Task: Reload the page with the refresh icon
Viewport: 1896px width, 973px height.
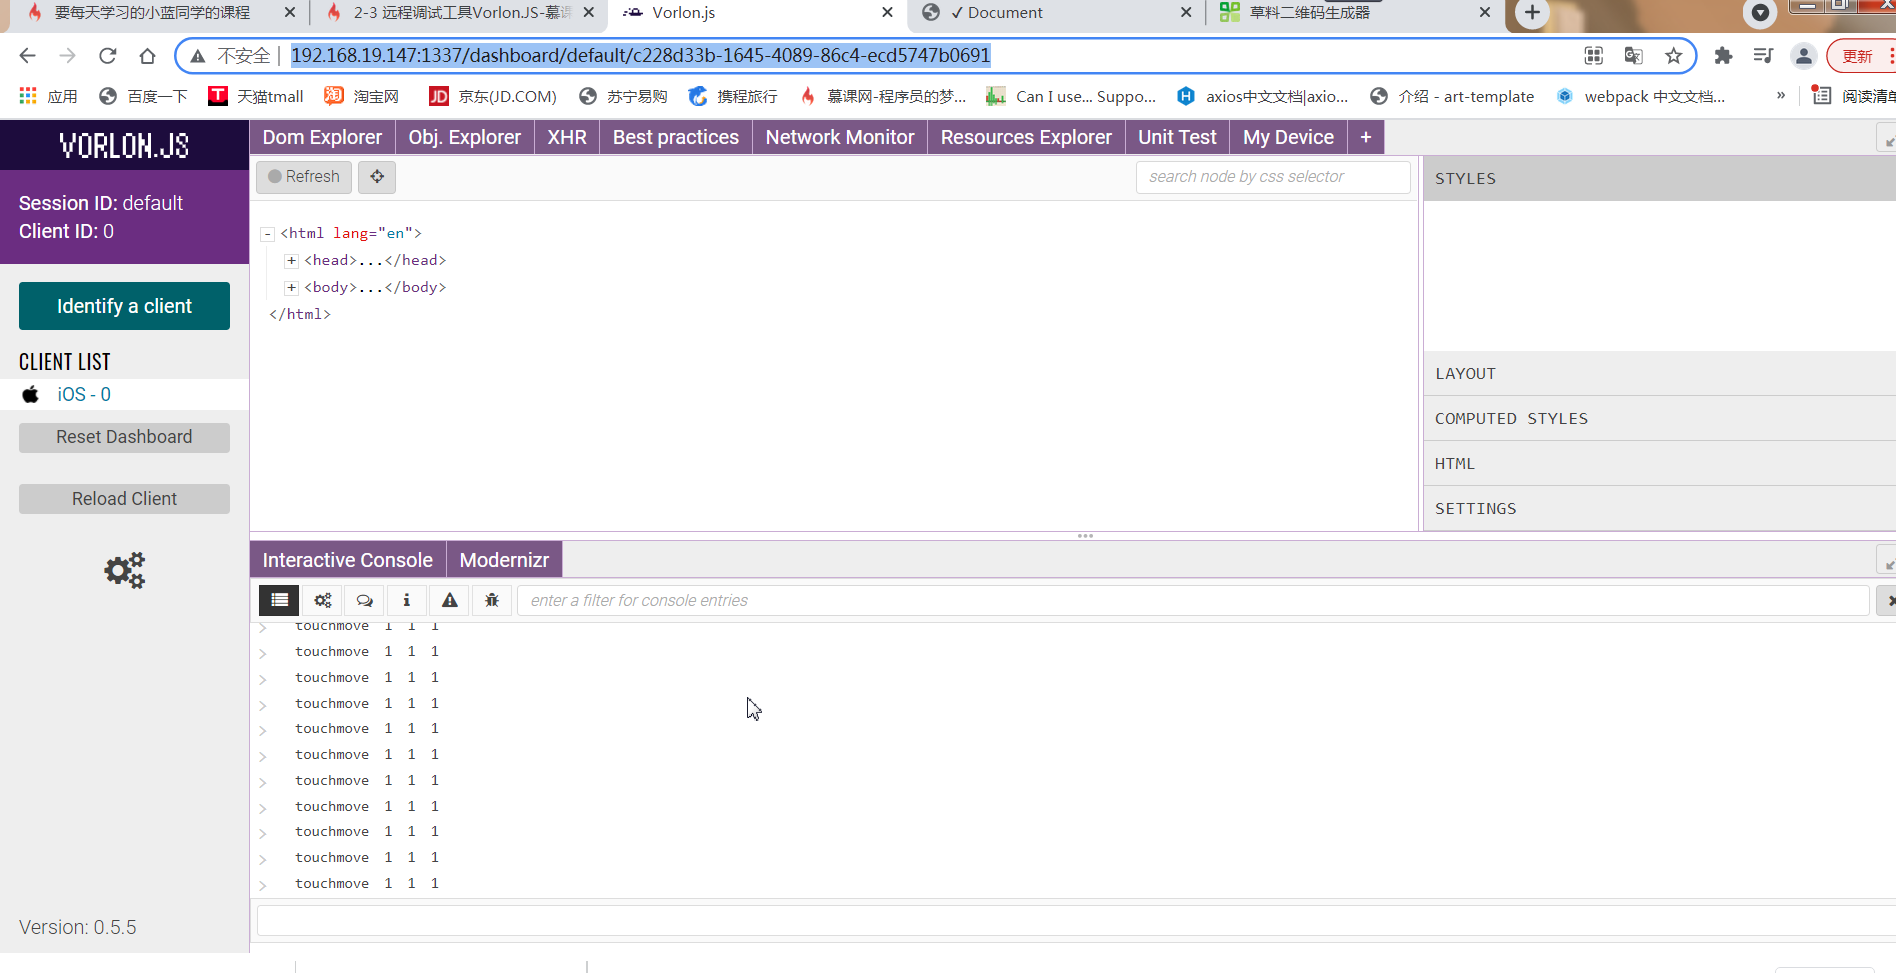Action: point(107,56)
